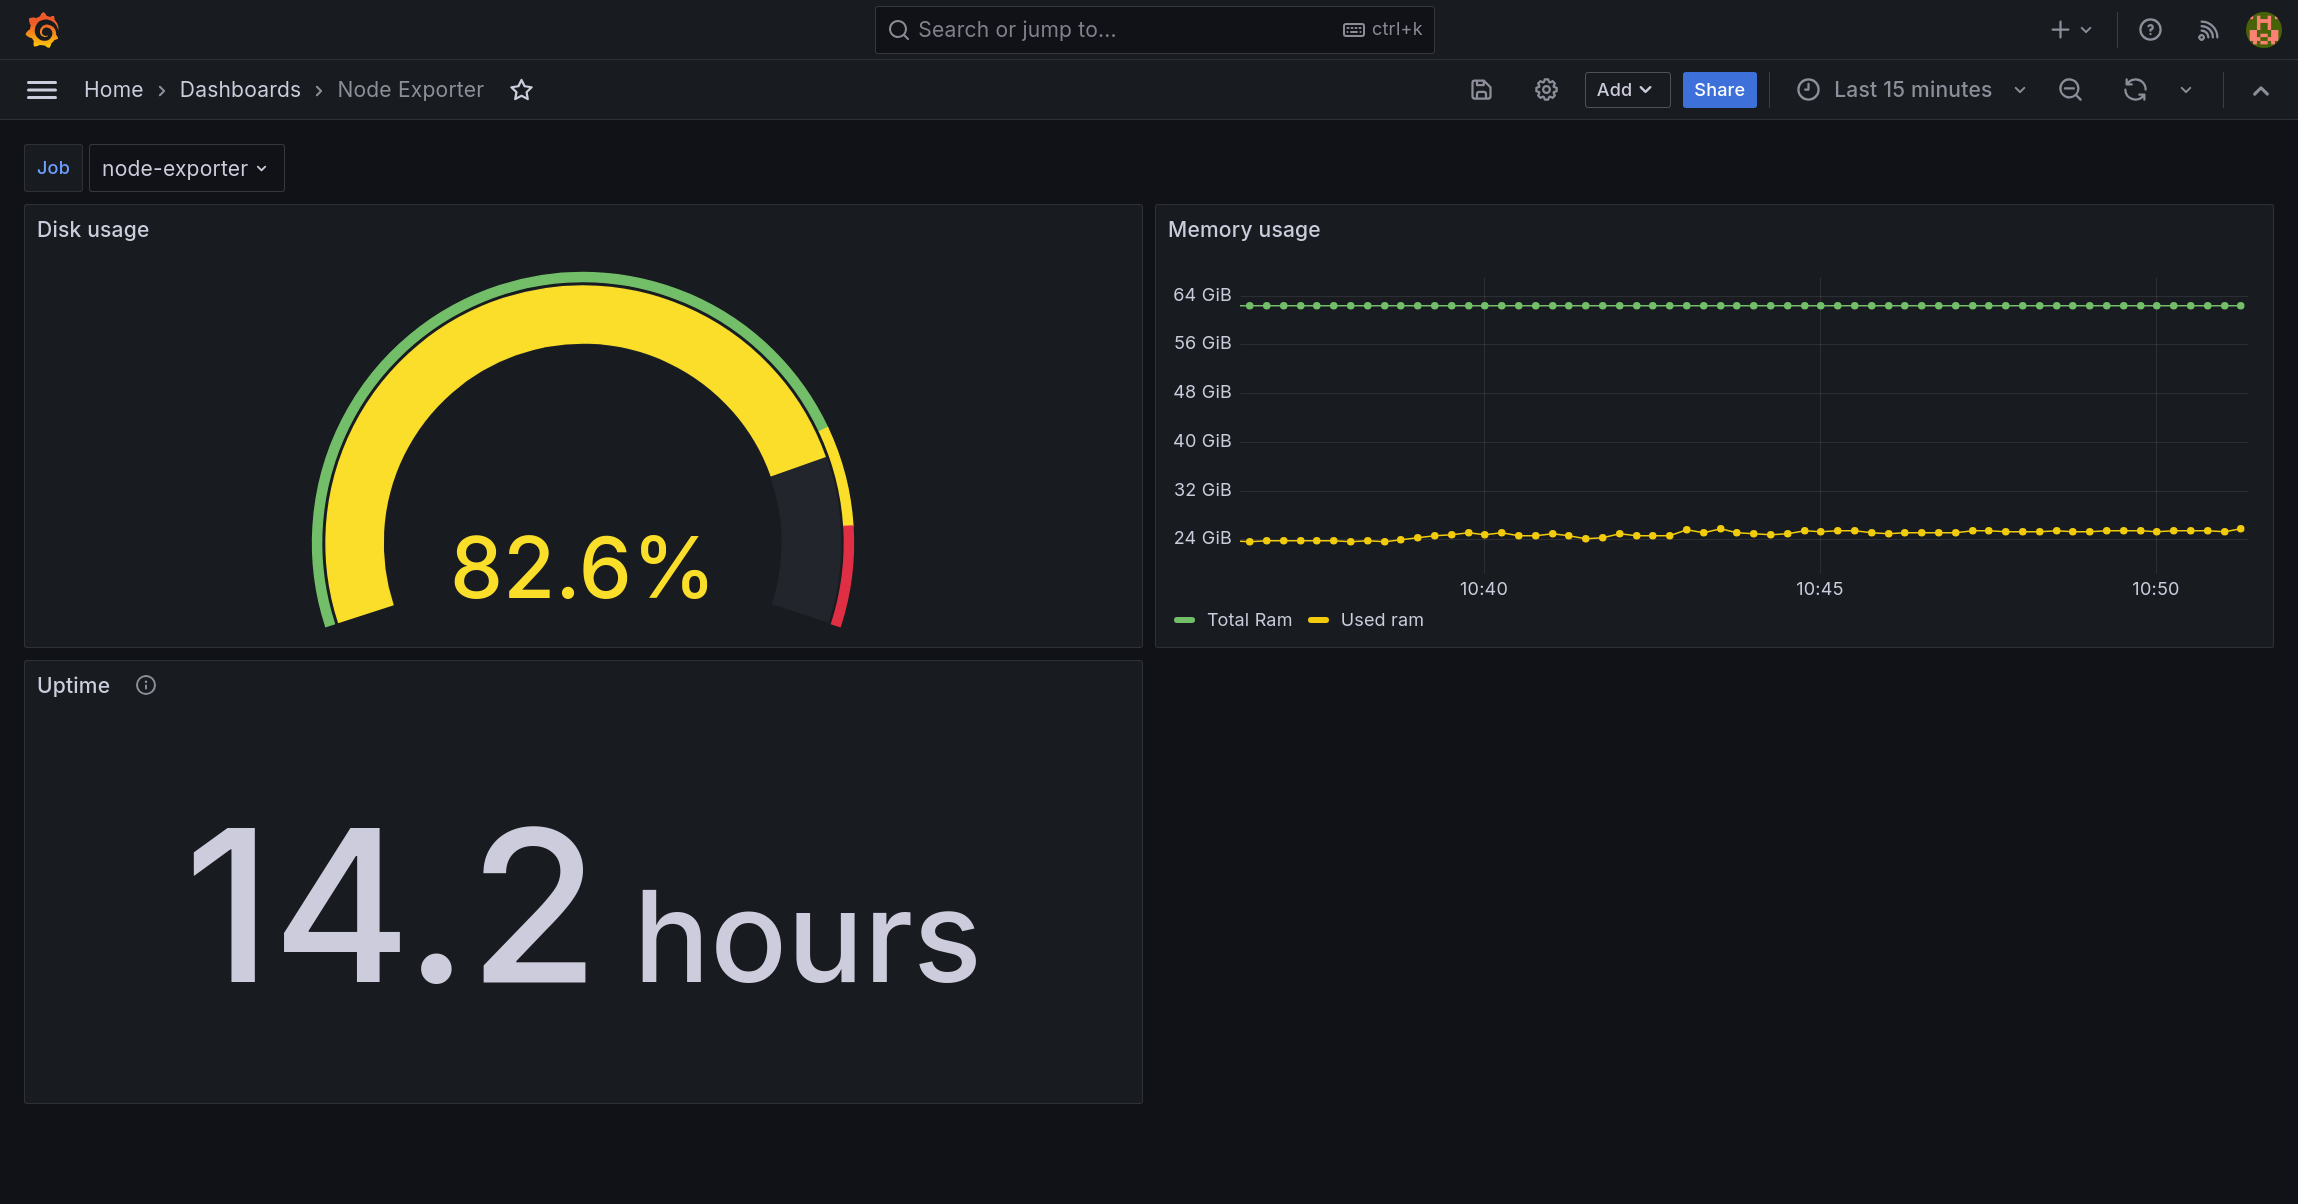Viewport: 2298px width, 1204px height.
Task: Click the 24 GiB axis label
Action: click(x=1202, y=538)
